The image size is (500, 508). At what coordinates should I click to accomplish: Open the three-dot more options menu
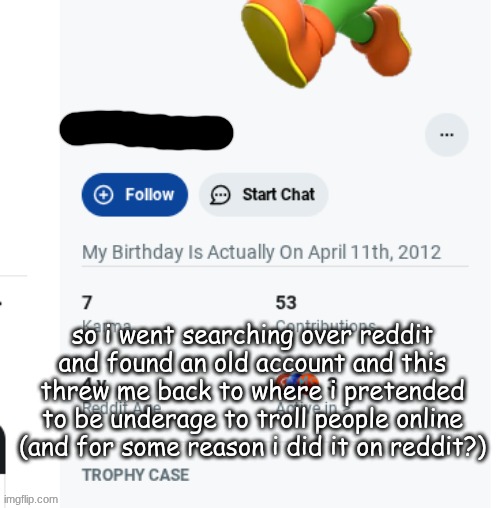(447, 135)
